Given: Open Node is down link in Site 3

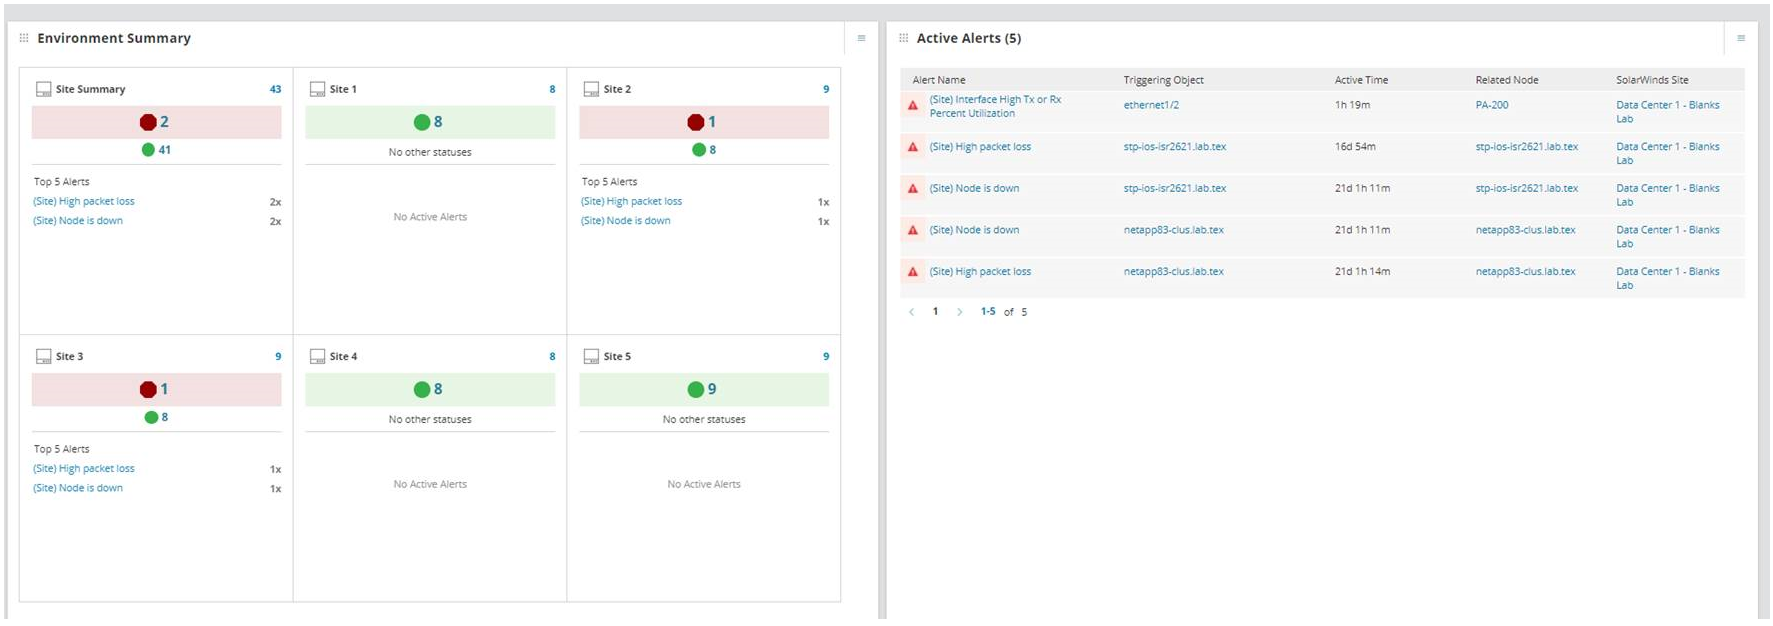Looking at the screenshot, I should click(x=78, y=488).
